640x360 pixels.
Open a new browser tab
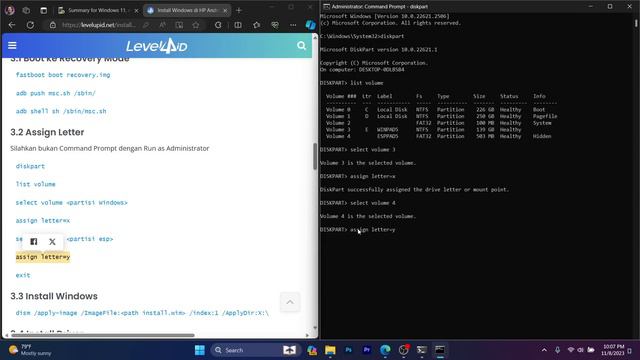[x=239, y=10]
